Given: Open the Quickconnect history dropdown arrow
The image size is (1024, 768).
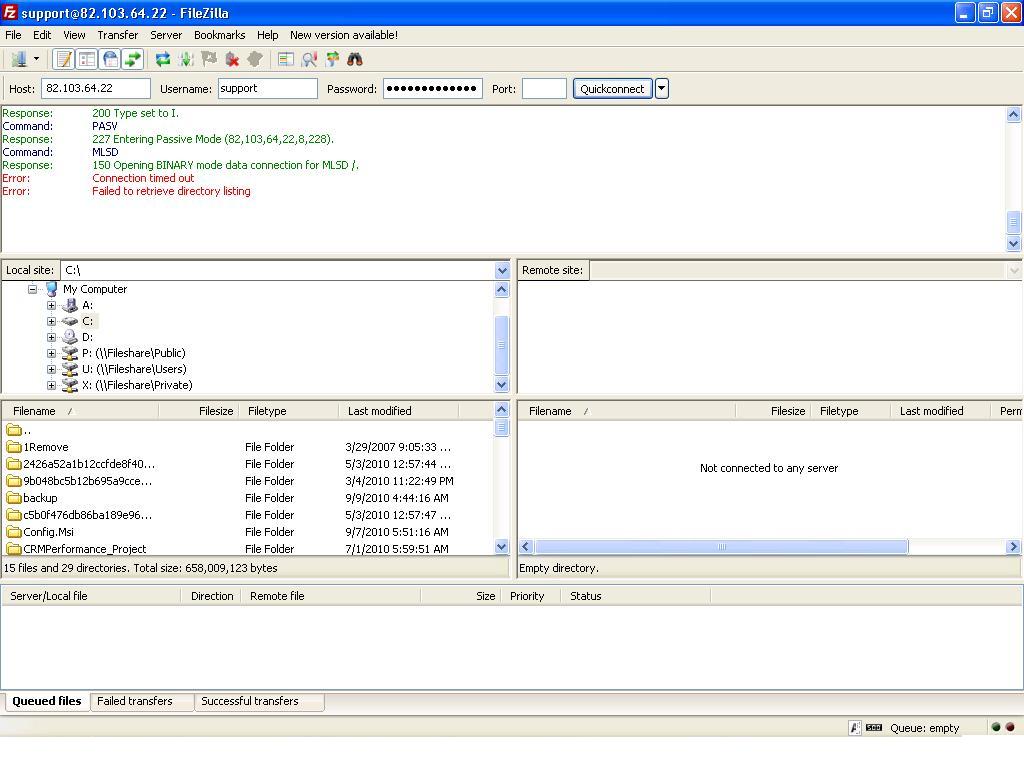Looking at the screenshot, I should click(661, 89).
